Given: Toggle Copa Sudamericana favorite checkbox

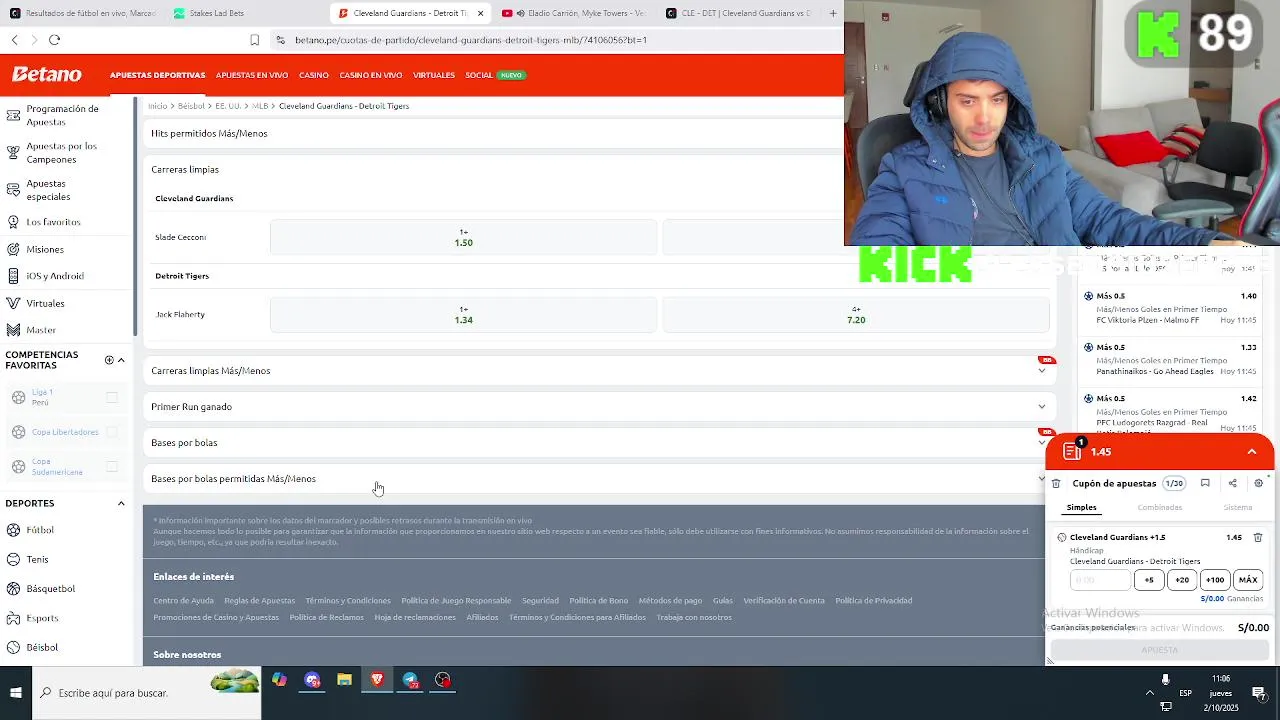Looking at the screenshot, I should [112, 467].
